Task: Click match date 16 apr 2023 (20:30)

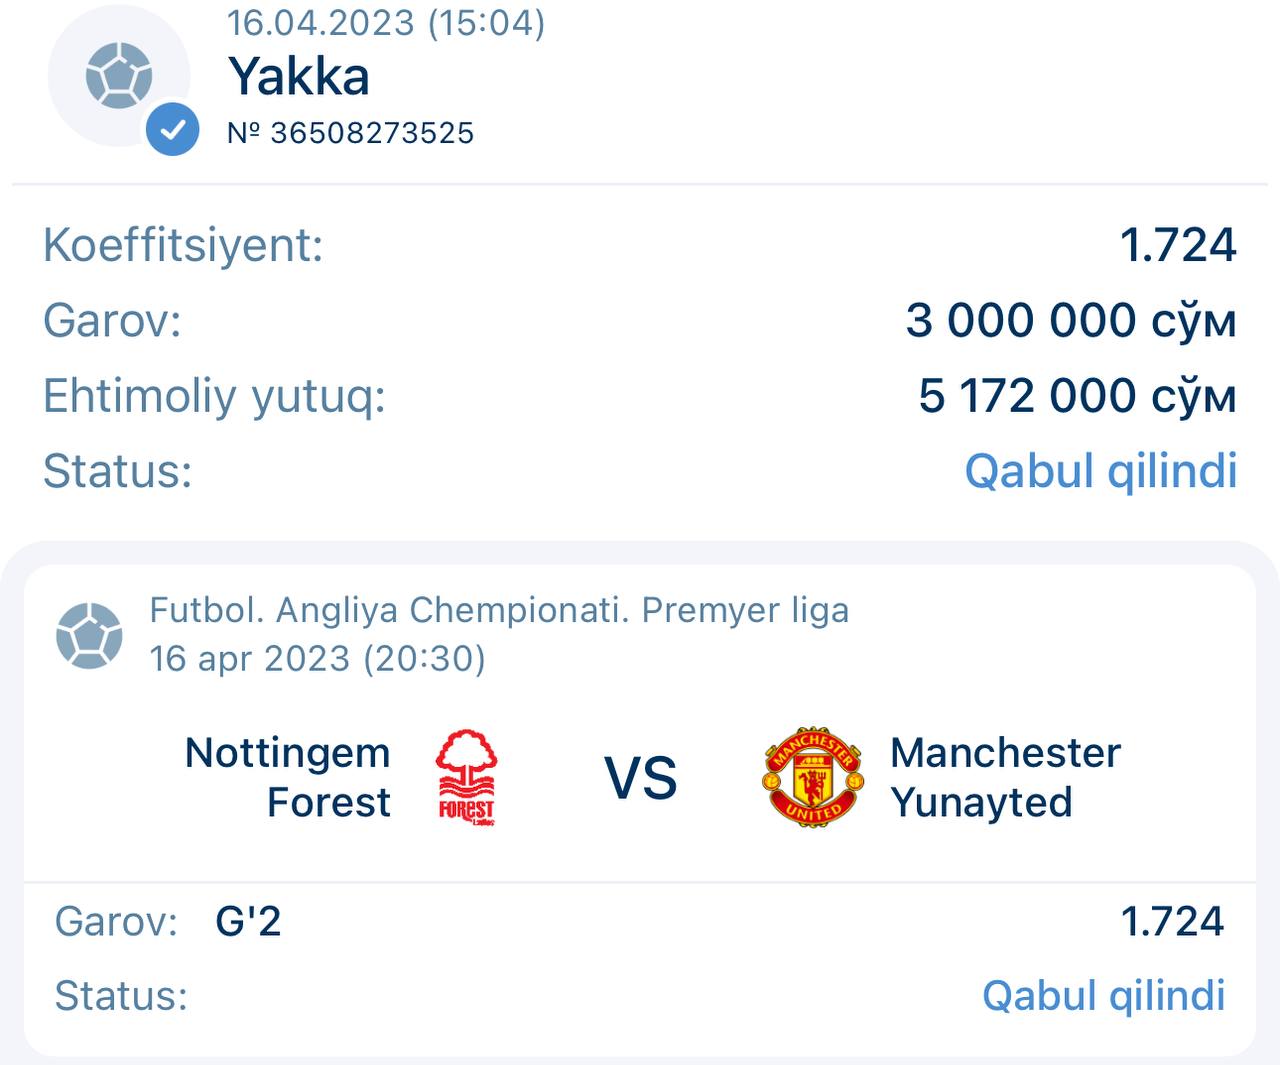Action: pyautogui.click(x=317, y=658)
